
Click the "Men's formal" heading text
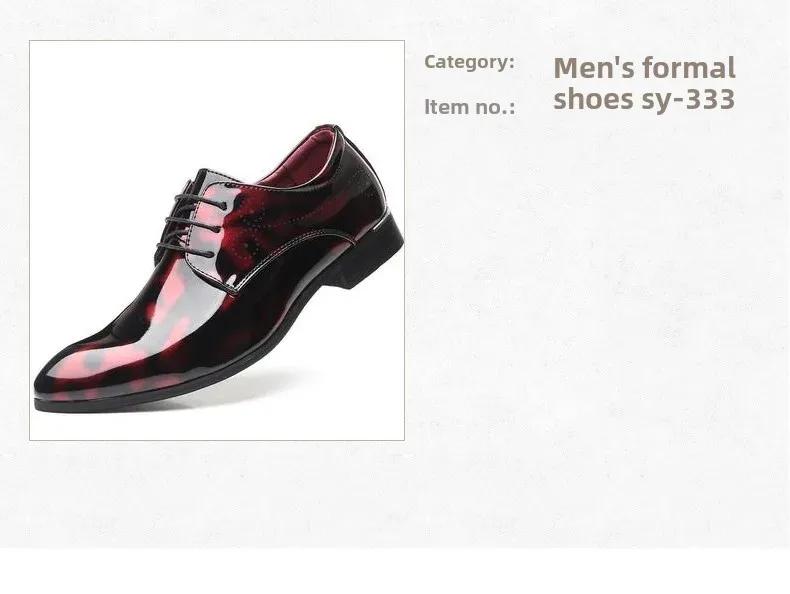(x=644, y=68)
